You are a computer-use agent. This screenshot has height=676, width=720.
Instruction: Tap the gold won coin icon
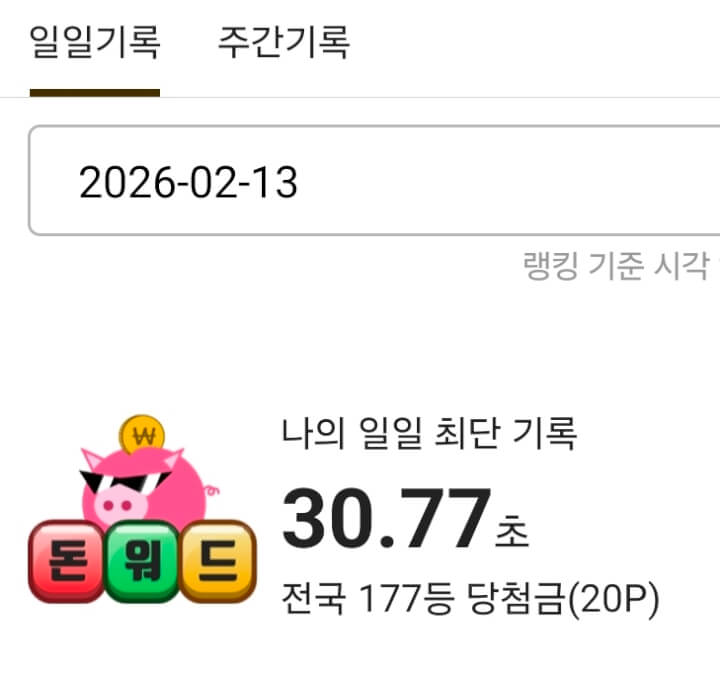coord(141,434)
